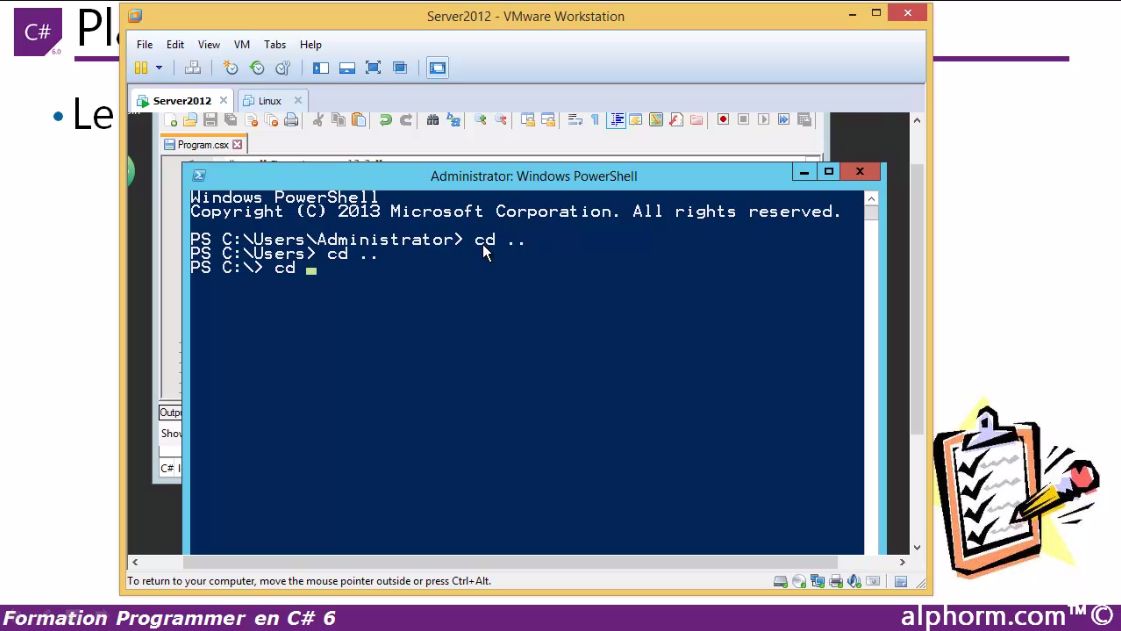Click the VMware Workstation title bar app icon
This screenshot has height=631, width=1121.
tap(135, 16)
